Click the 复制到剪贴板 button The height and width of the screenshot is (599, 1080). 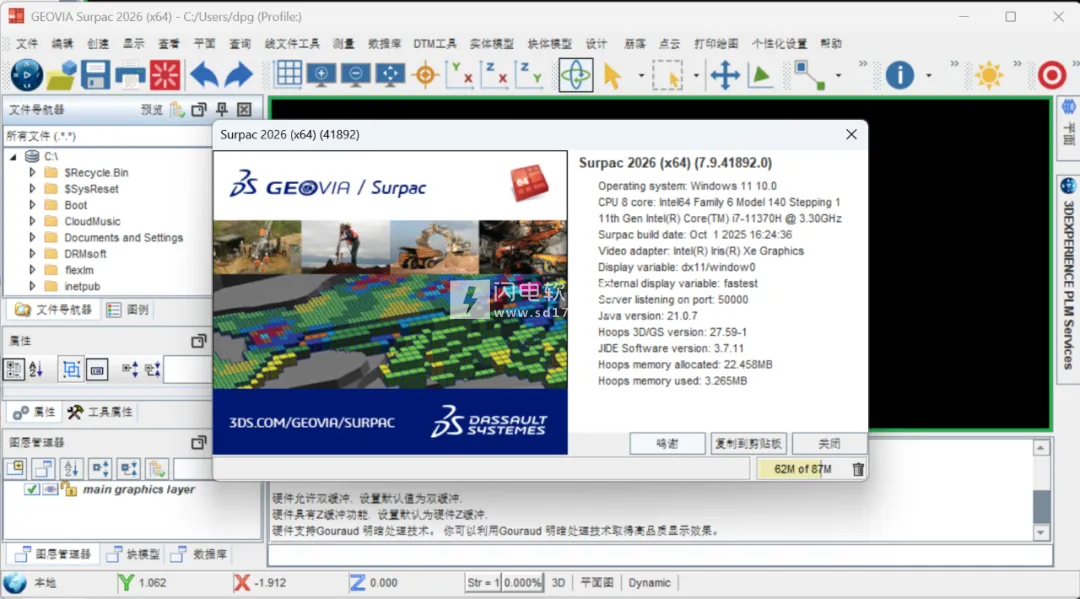coord(748,443)
